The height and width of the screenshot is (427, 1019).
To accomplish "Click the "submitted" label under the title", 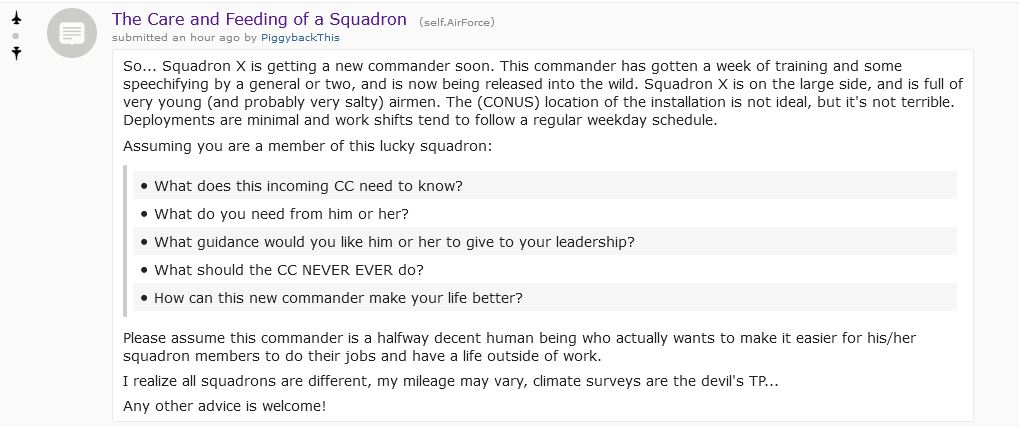I will coord(140,38).
